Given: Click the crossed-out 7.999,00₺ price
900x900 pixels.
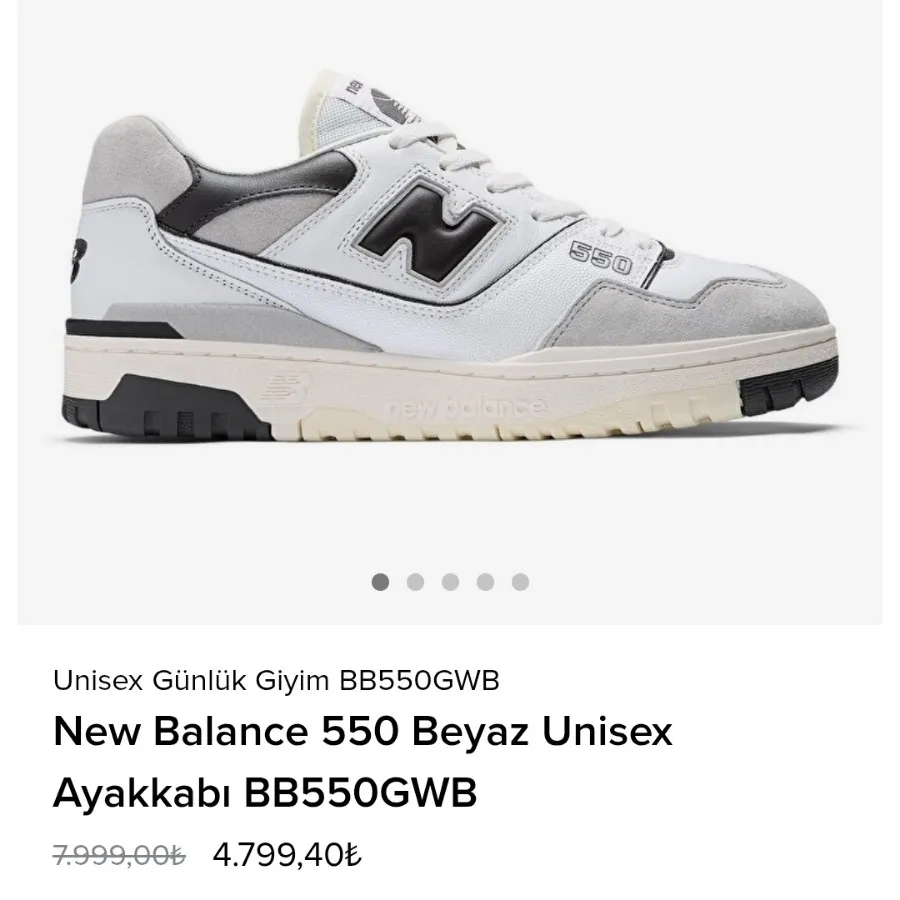Looking at the screenshot, I should (119, 855).
